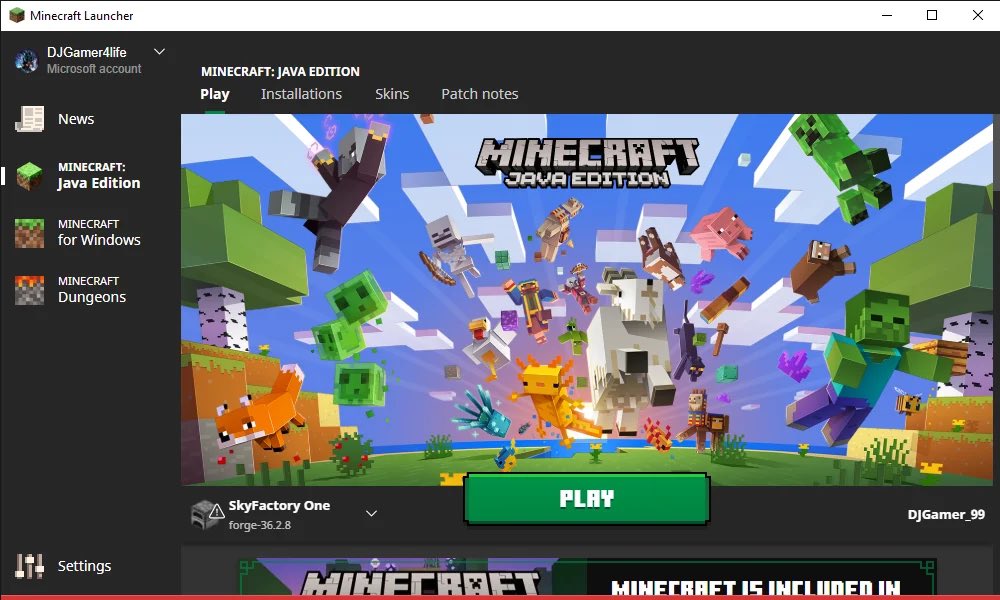This screenshot has width=1000, height=600.
Task: Select Minecraft for Windows sidebar label
Action: [x=99, y=233]
